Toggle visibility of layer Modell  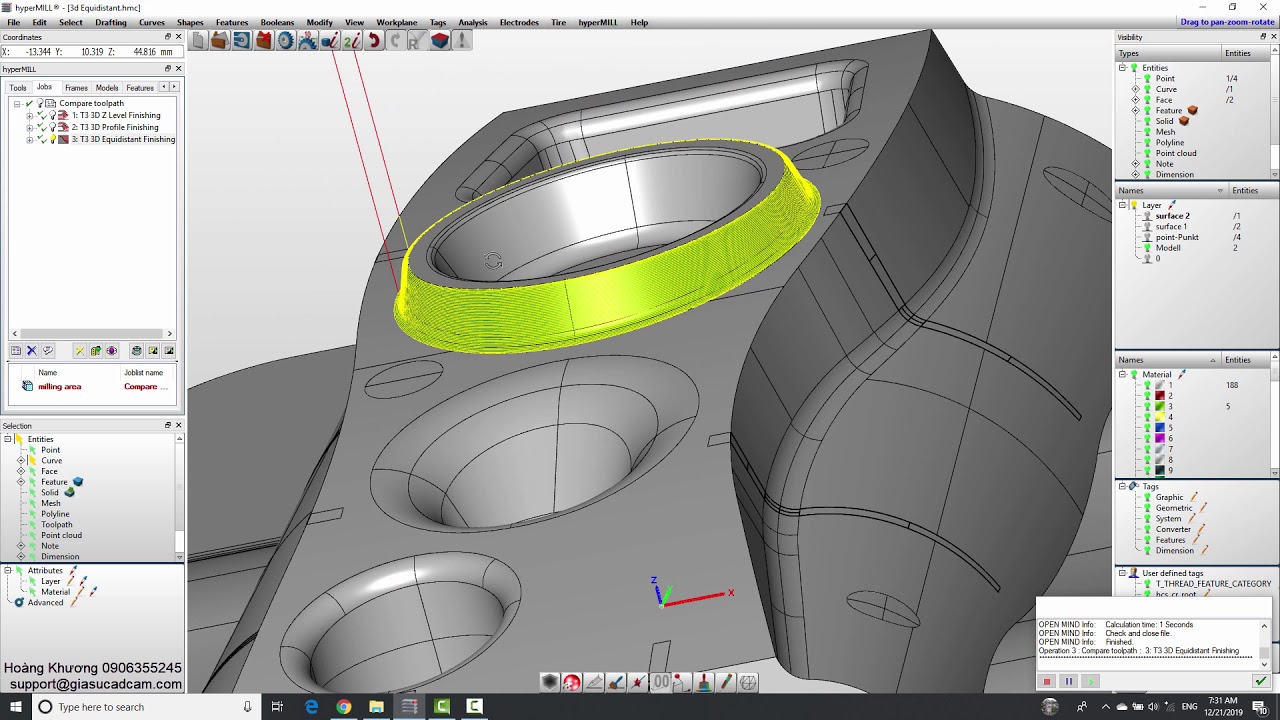pyautogui.click(x=1147, y=248)
